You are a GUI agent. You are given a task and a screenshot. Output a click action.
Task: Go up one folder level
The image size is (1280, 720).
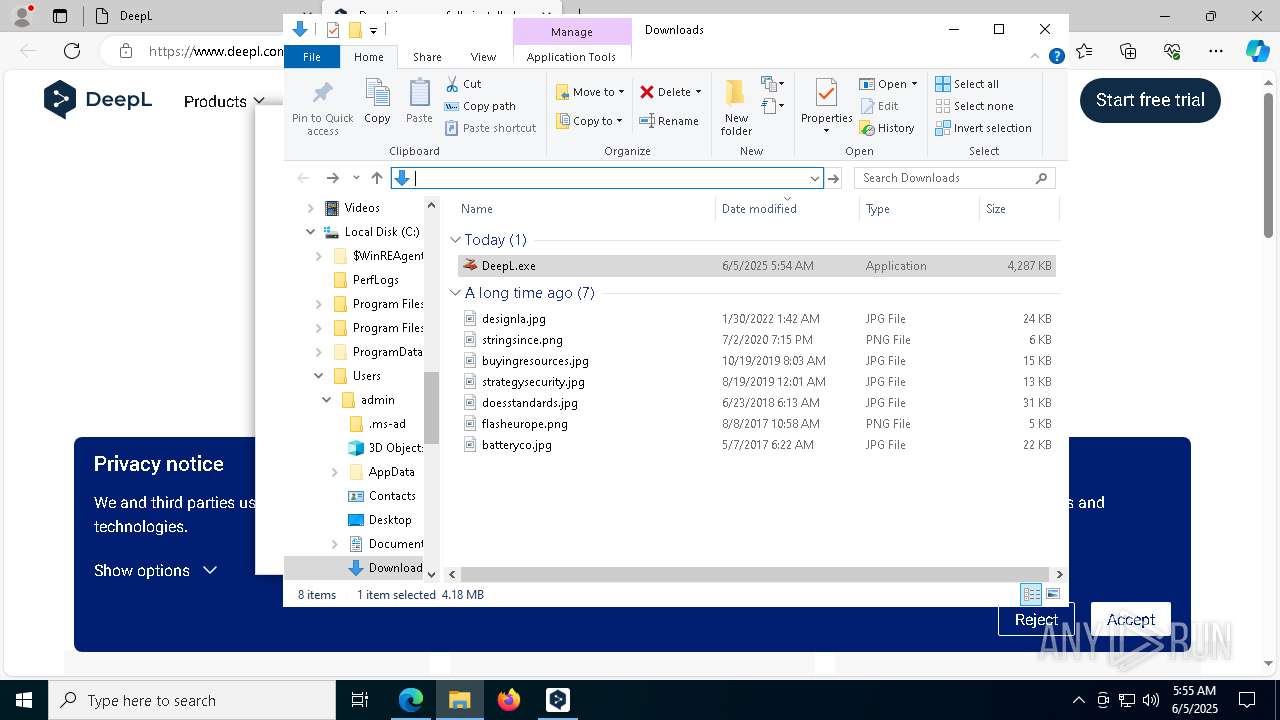[377, 178]
